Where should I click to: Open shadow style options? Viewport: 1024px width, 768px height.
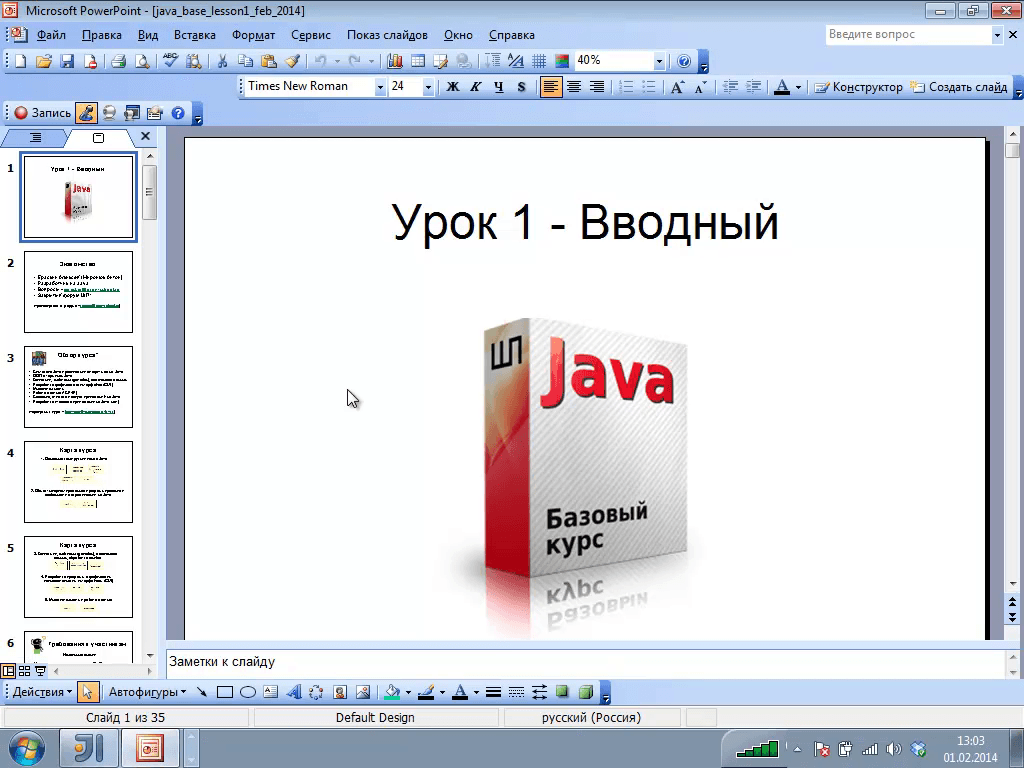click(x=562, y=692)
